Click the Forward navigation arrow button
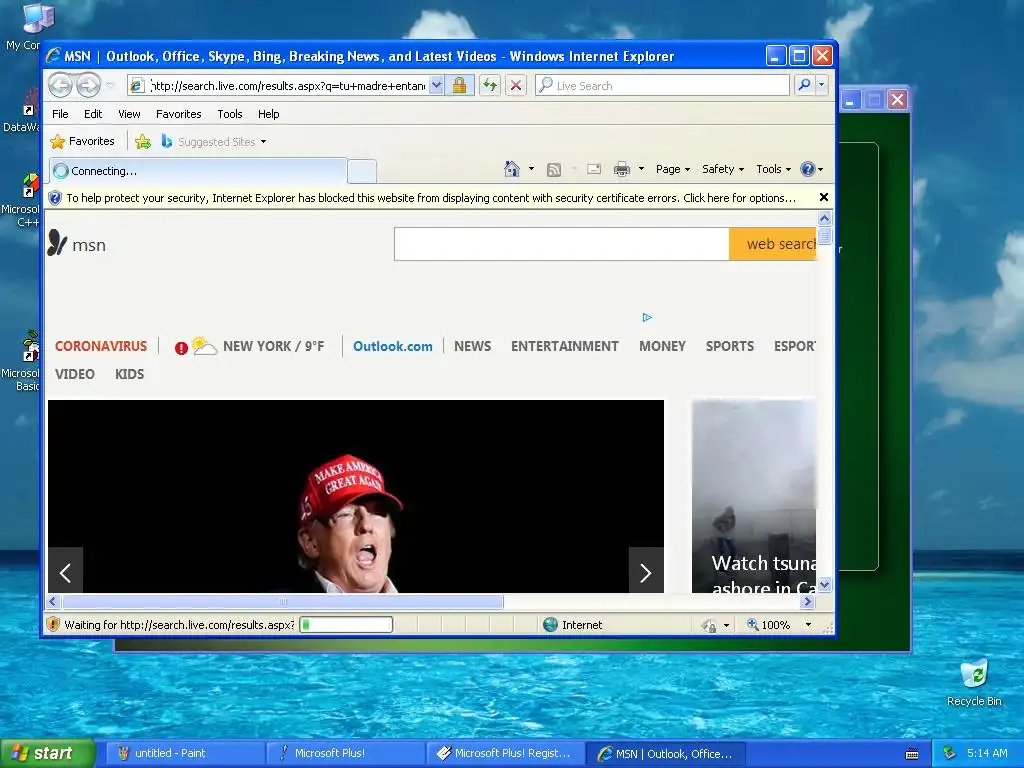 [x=88, y=86]
